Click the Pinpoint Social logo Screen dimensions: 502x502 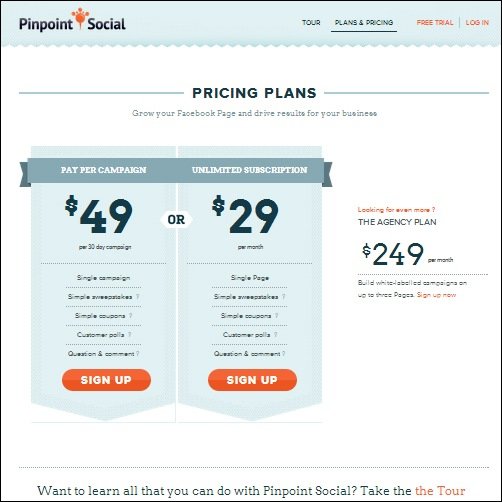pyautogui.click(x=72, y=20)
